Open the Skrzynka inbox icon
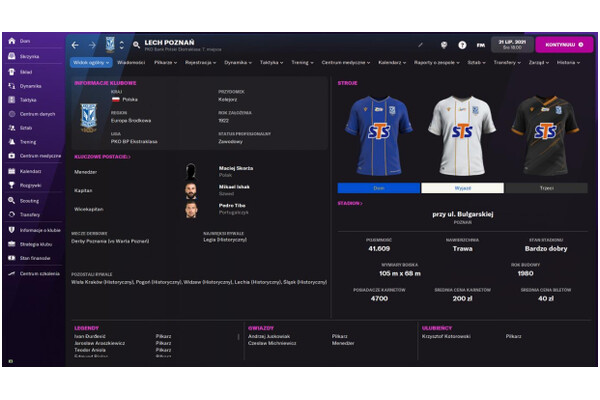 11,56
